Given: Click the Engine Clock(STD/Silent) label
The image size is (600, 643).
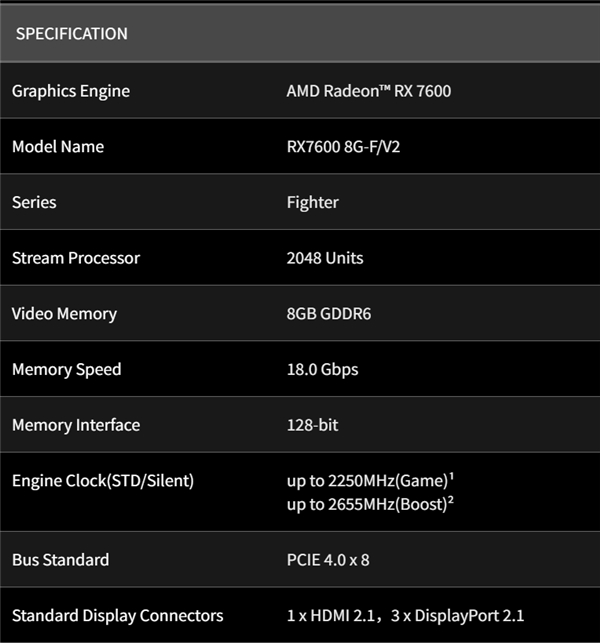Looking at the screenshot, I should 103,481.
